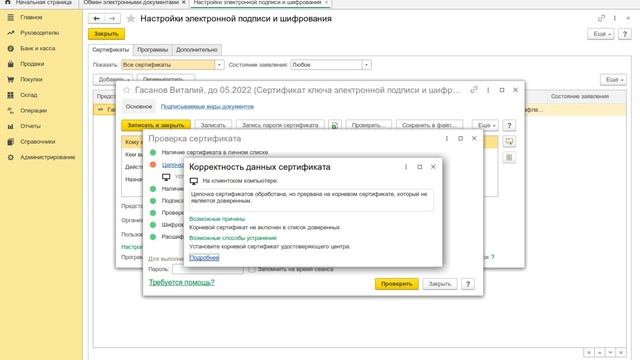Open dots menu of Проверка сертификата dialog
The width and height of the screenshot is (640, 360).
[x=447, y=138]
